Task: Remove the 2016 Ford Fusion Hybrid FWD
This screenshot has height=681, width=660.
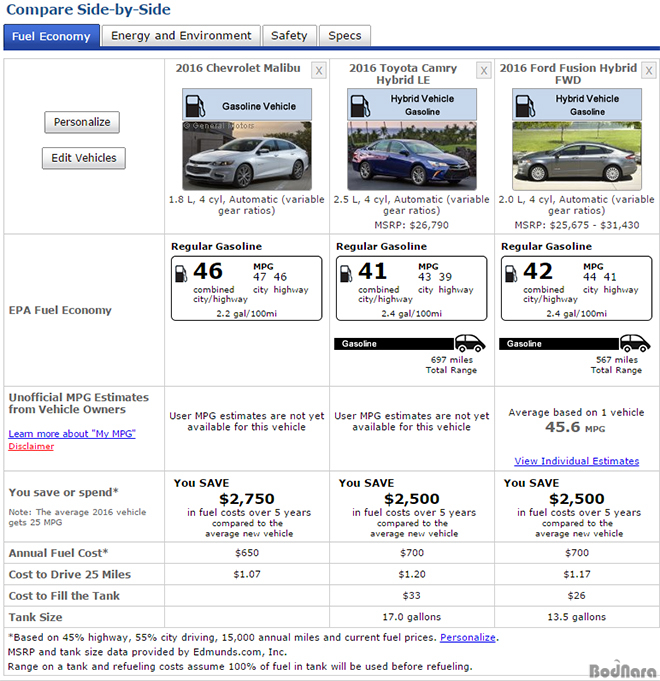Action: [649, 70]
